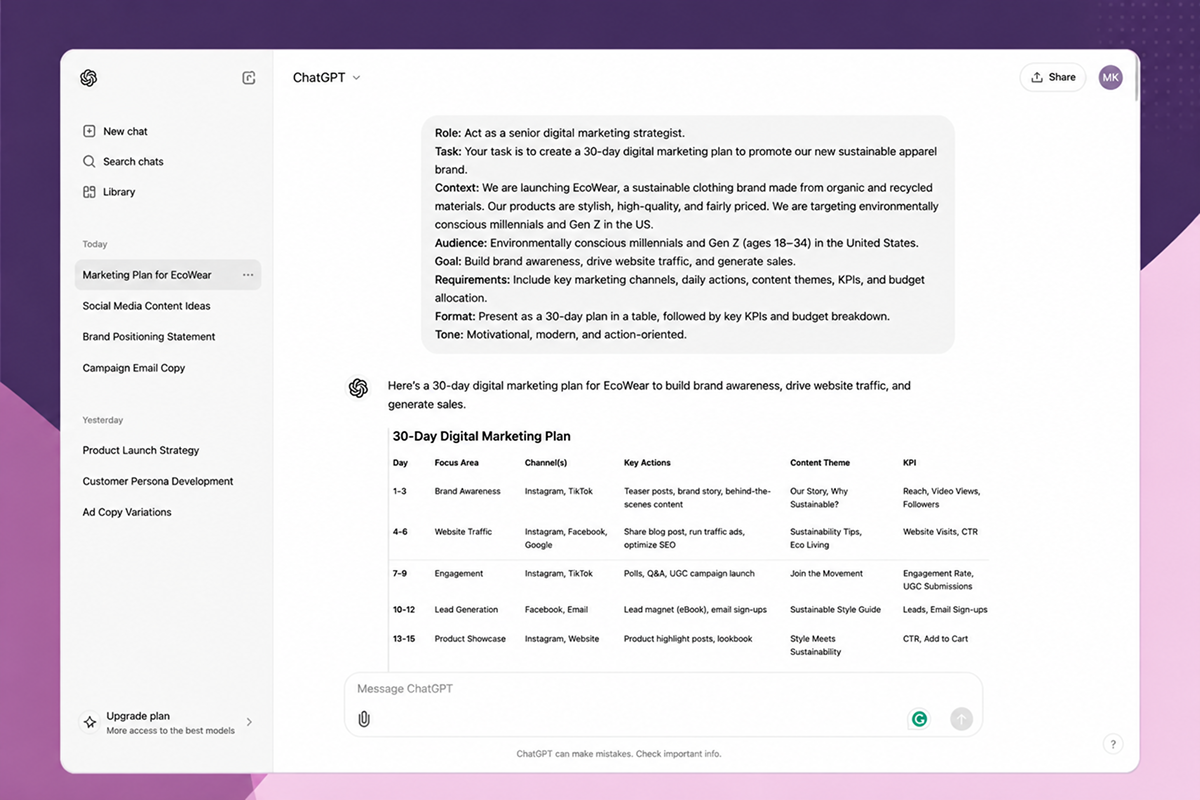Image resolution: width=1200 pixels, height=800 pixels.
Task: Click the Product Showcase cell
Action: (x=470, y=639)
